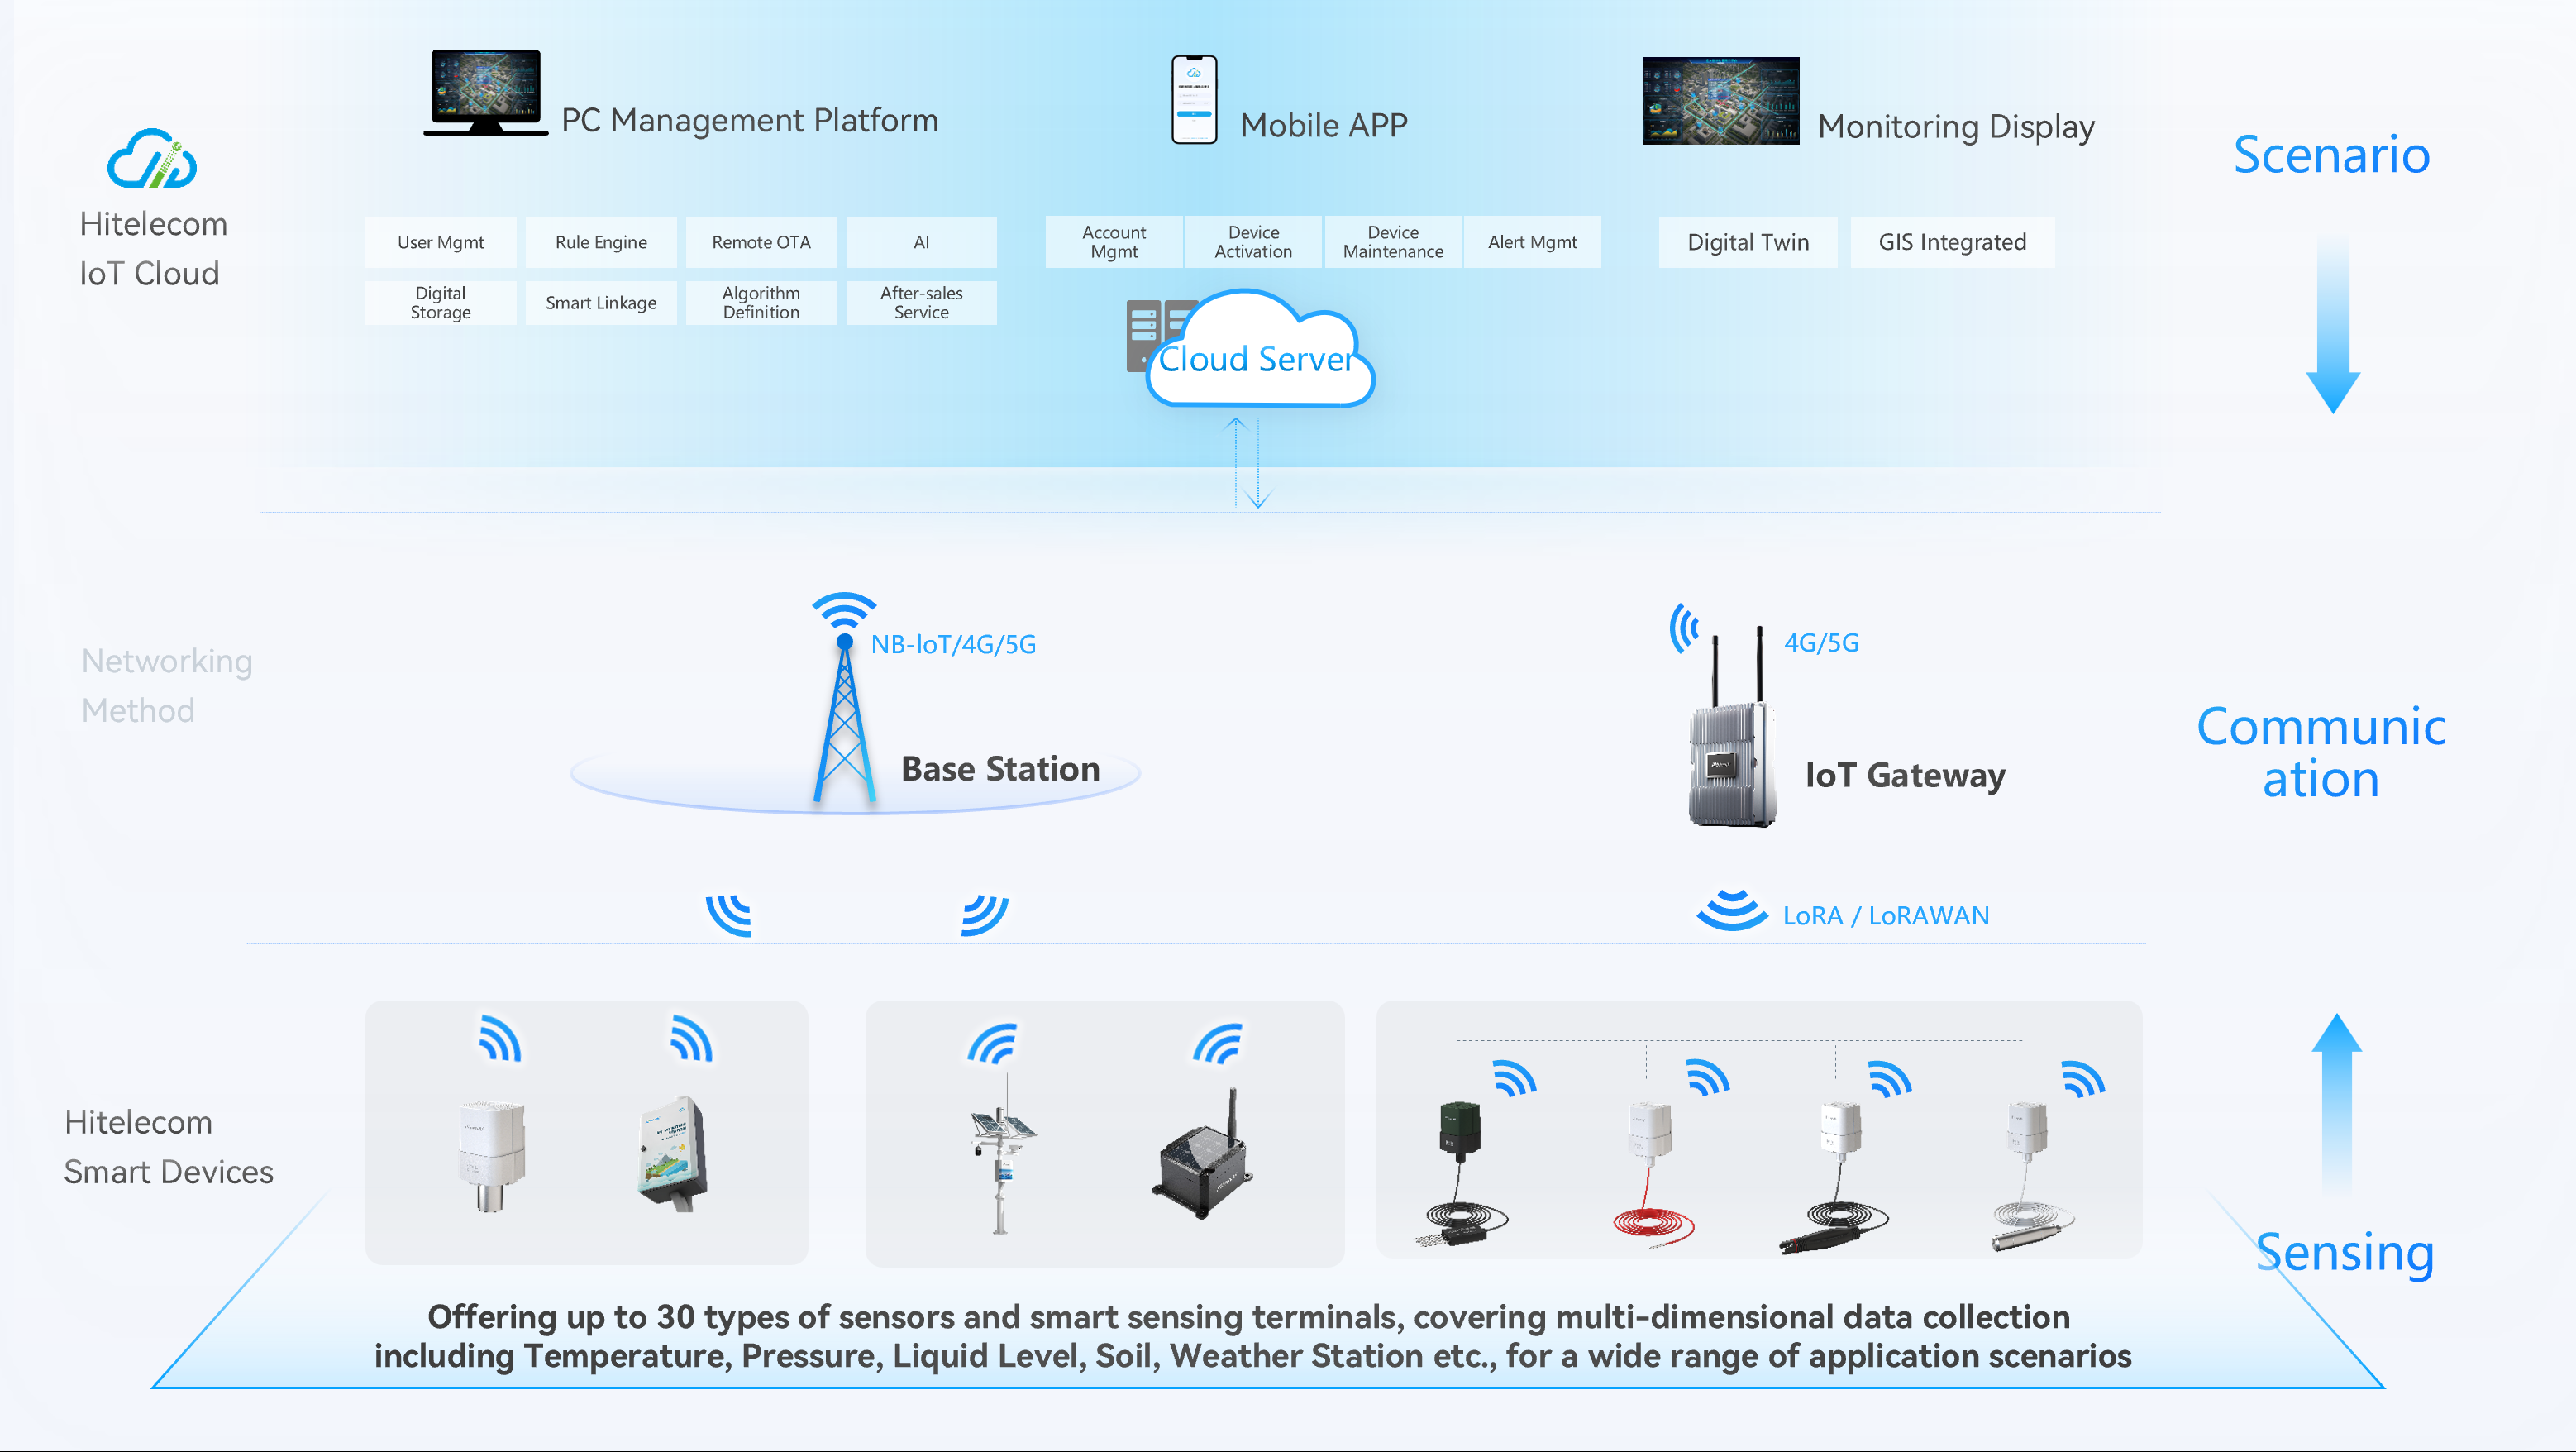This screenshot has height=1452, width=2576.
Task: Click the Smart Linkage box
Action: point(601,303)
